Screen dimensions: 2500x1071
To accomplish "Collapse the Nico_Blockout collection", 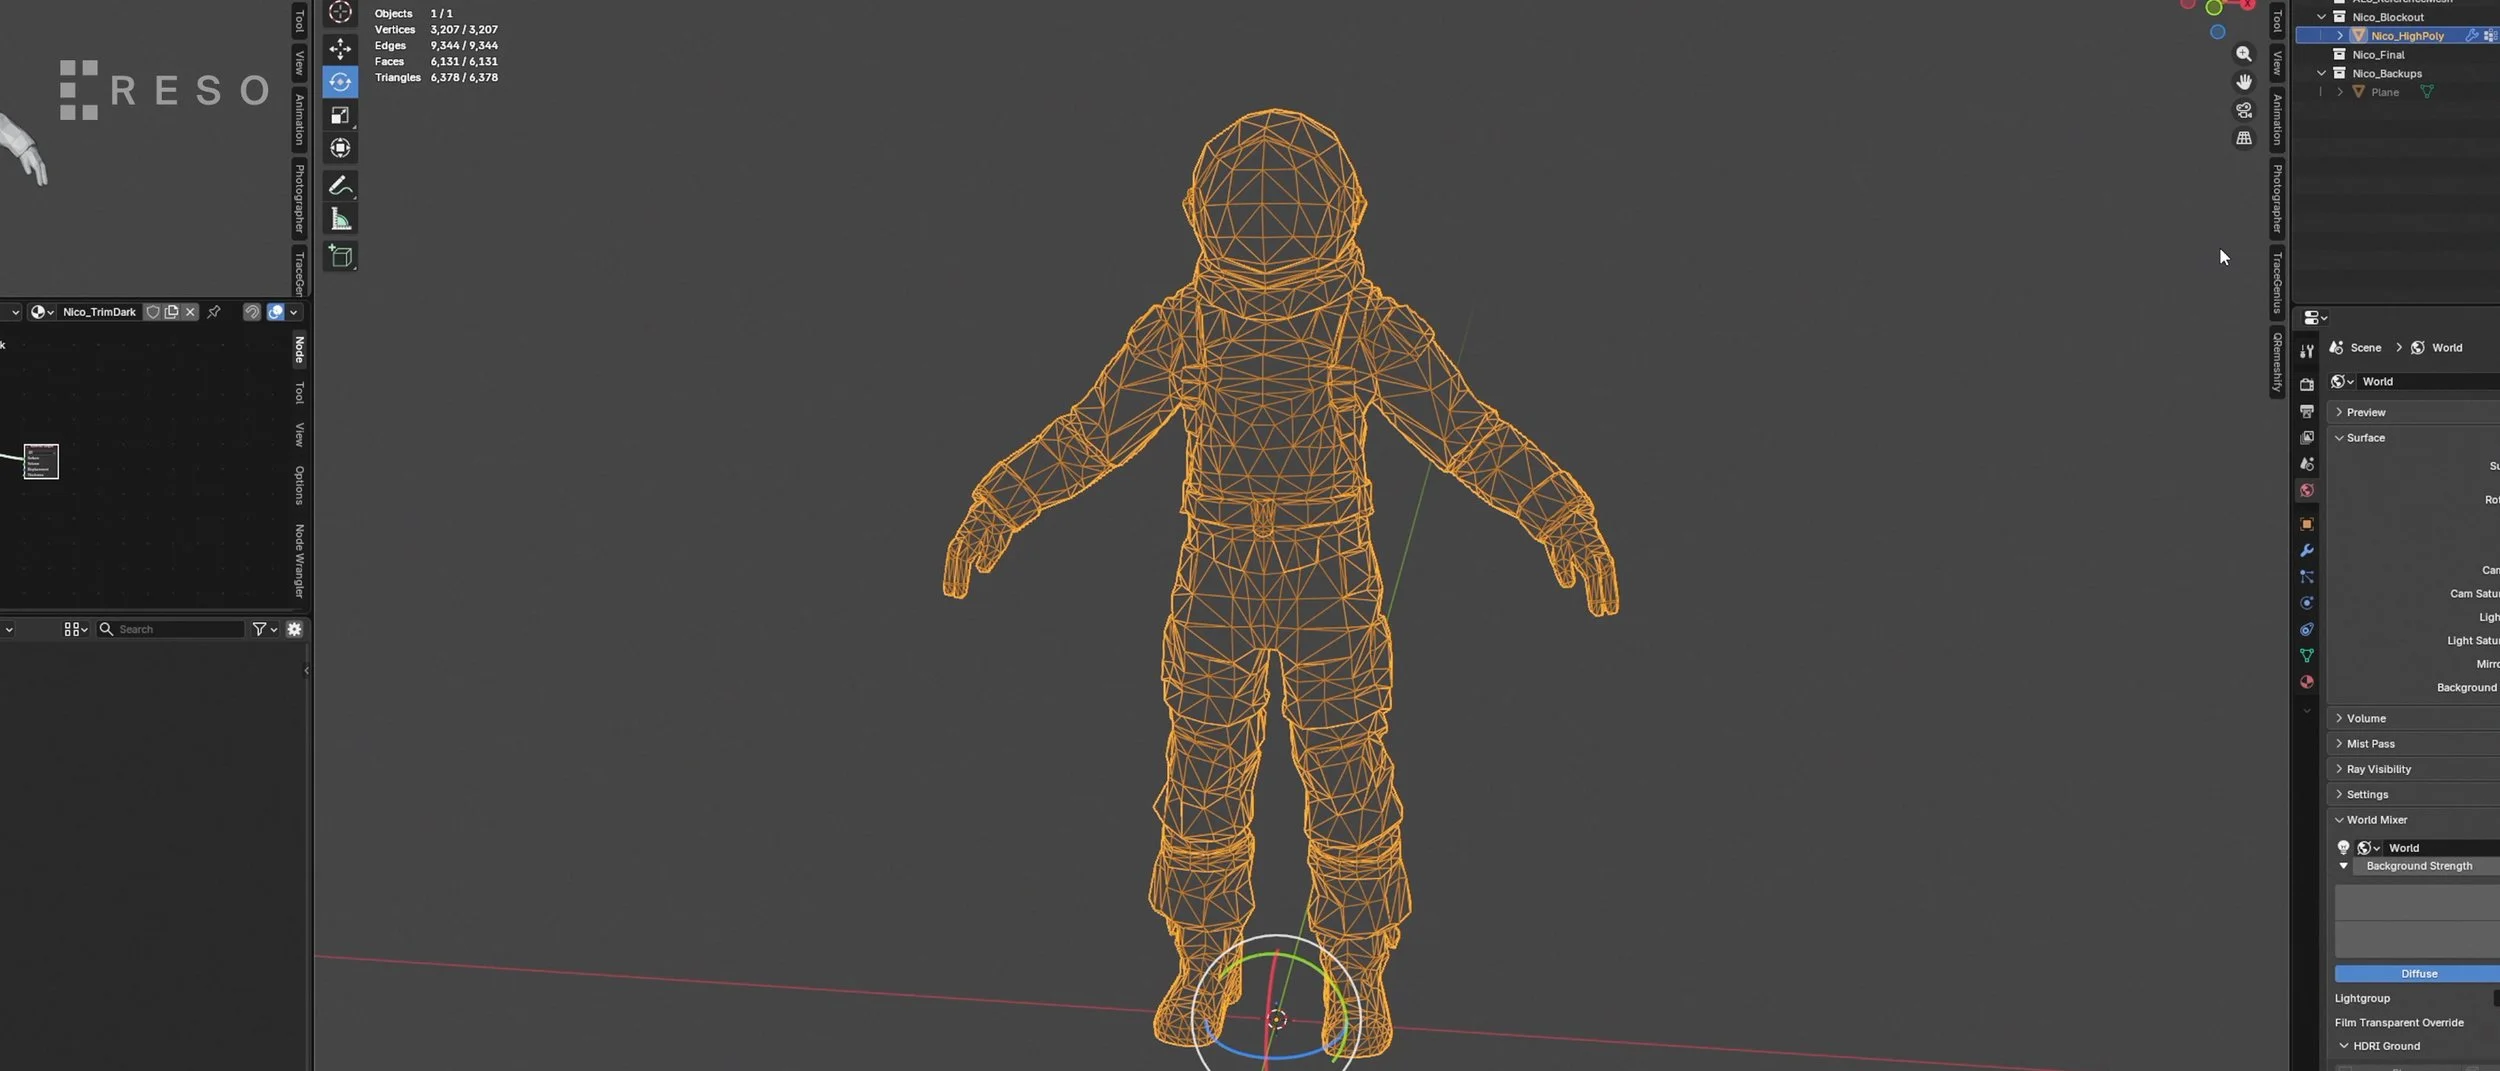I will tap(2321, 17).
